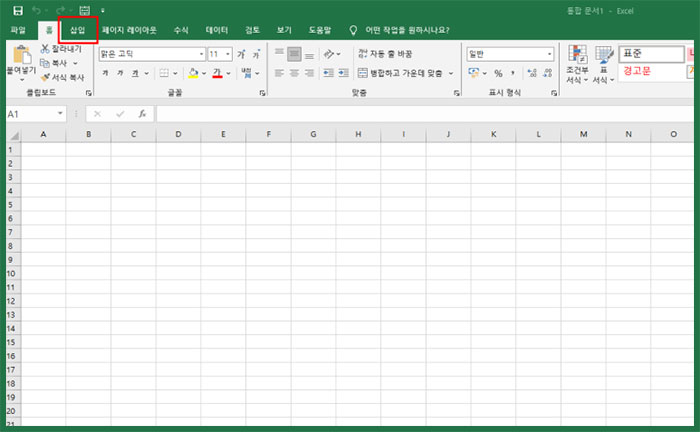Select the 경고문 cell style
700x432 pixels.
click(x=651, y=71)
